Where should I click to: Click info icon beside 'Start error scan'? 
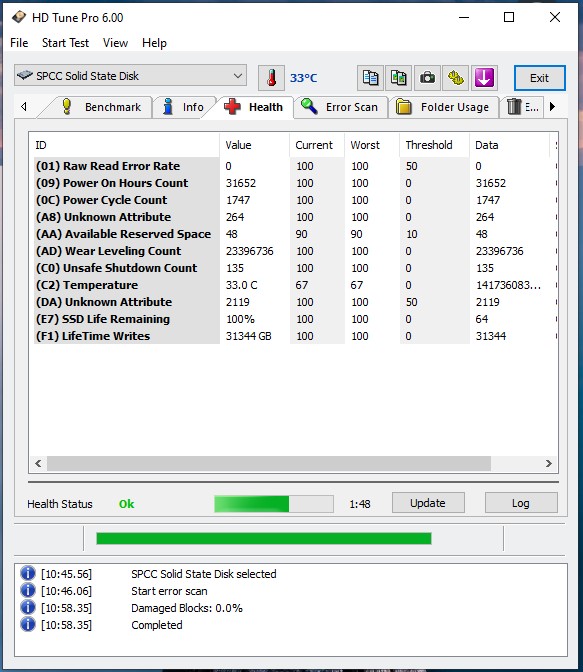coord(28,590)
